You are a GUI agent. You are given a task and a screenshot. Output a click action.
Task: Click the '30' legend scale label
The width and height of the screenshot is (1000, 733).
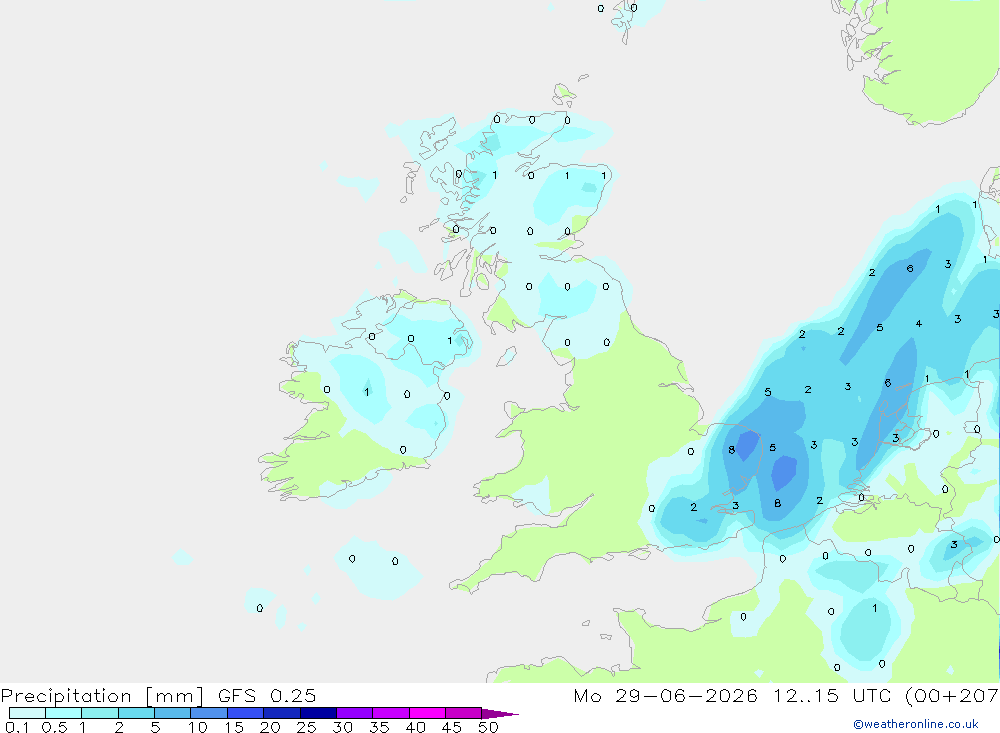click(x=342, y=727)
